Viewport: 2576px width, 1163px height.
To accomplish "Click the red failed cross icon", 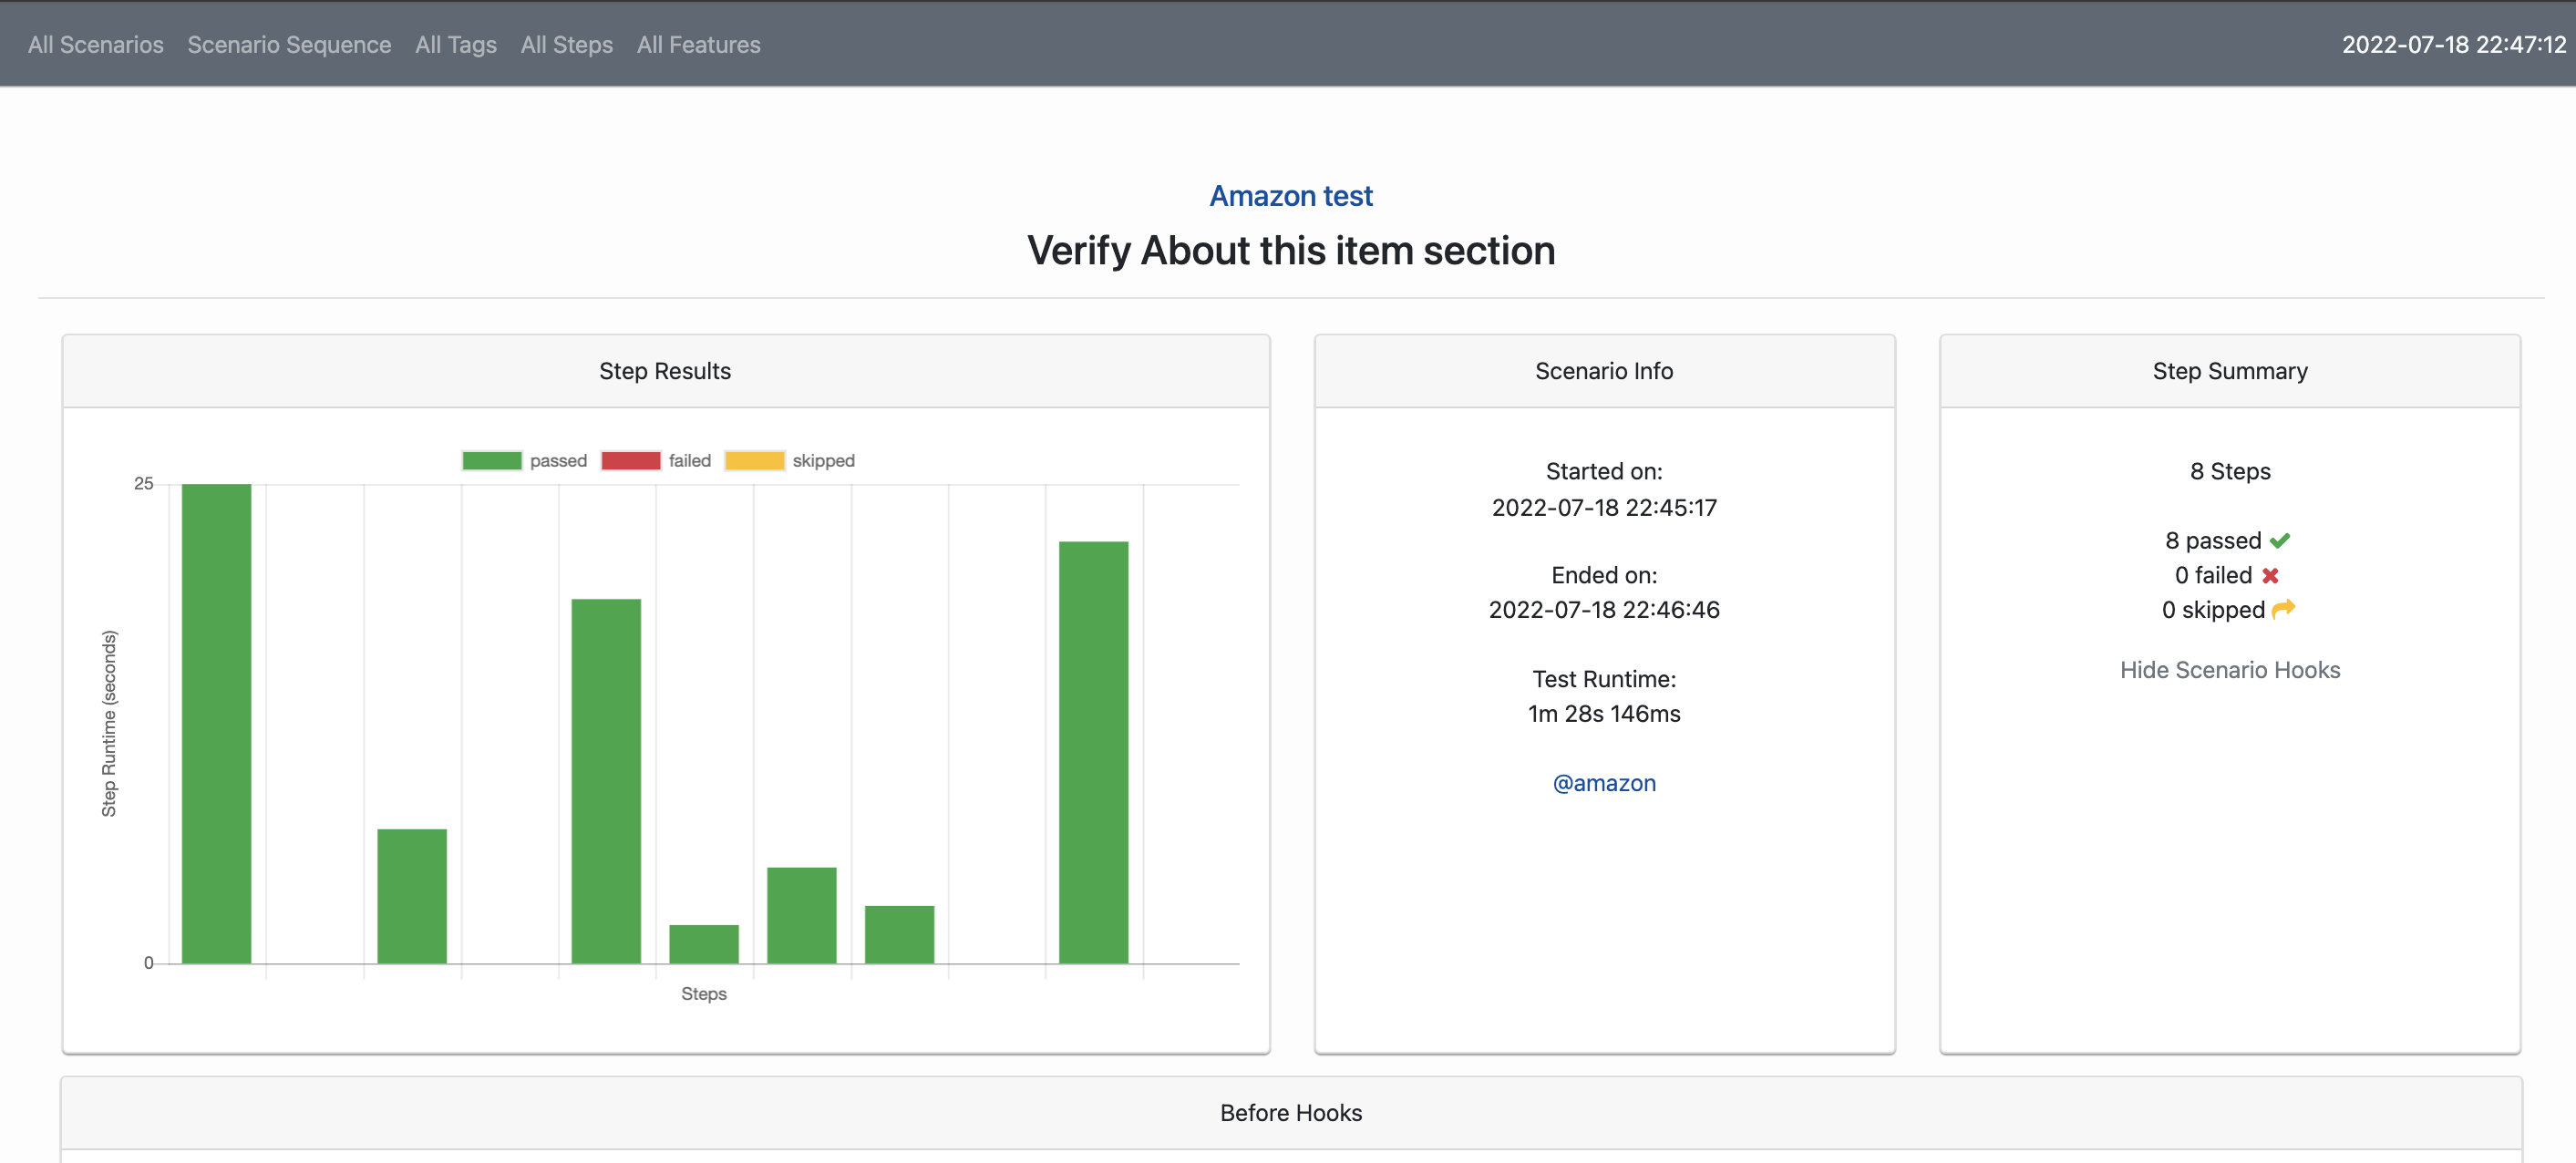I will (2270, 576).
